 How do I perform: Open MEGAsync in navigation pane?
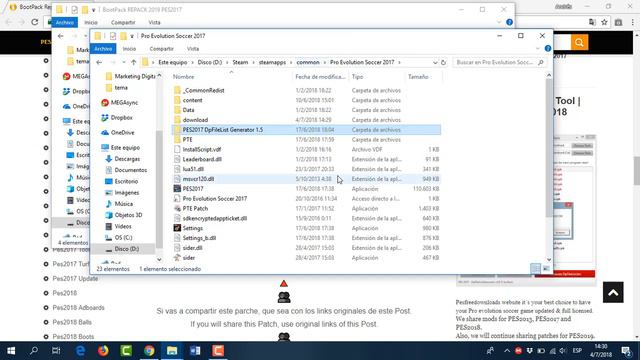[x=124, y=103]
